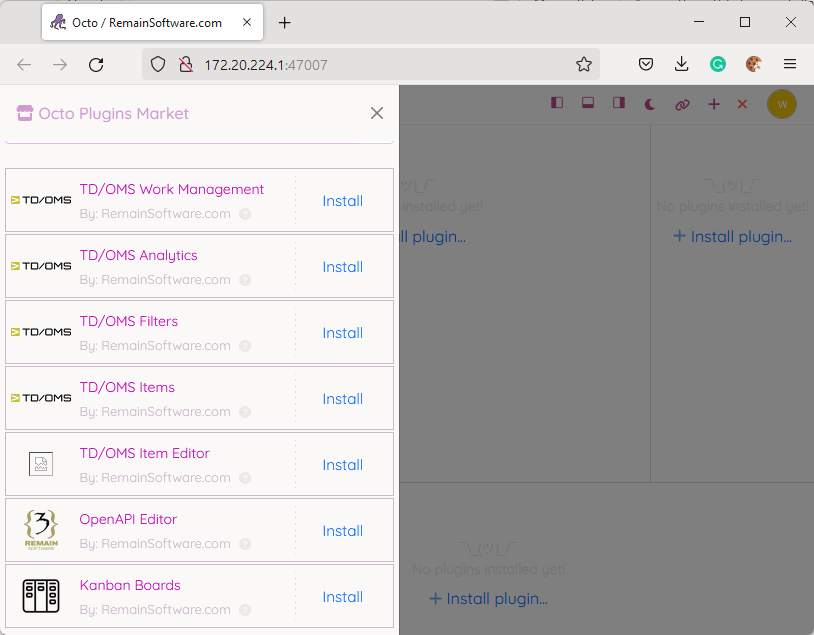Image resolution: width=814 pixels, height=635 pixels.
Task: Click the help icon beside TD/OMS Items author
Action: point(245,412)
